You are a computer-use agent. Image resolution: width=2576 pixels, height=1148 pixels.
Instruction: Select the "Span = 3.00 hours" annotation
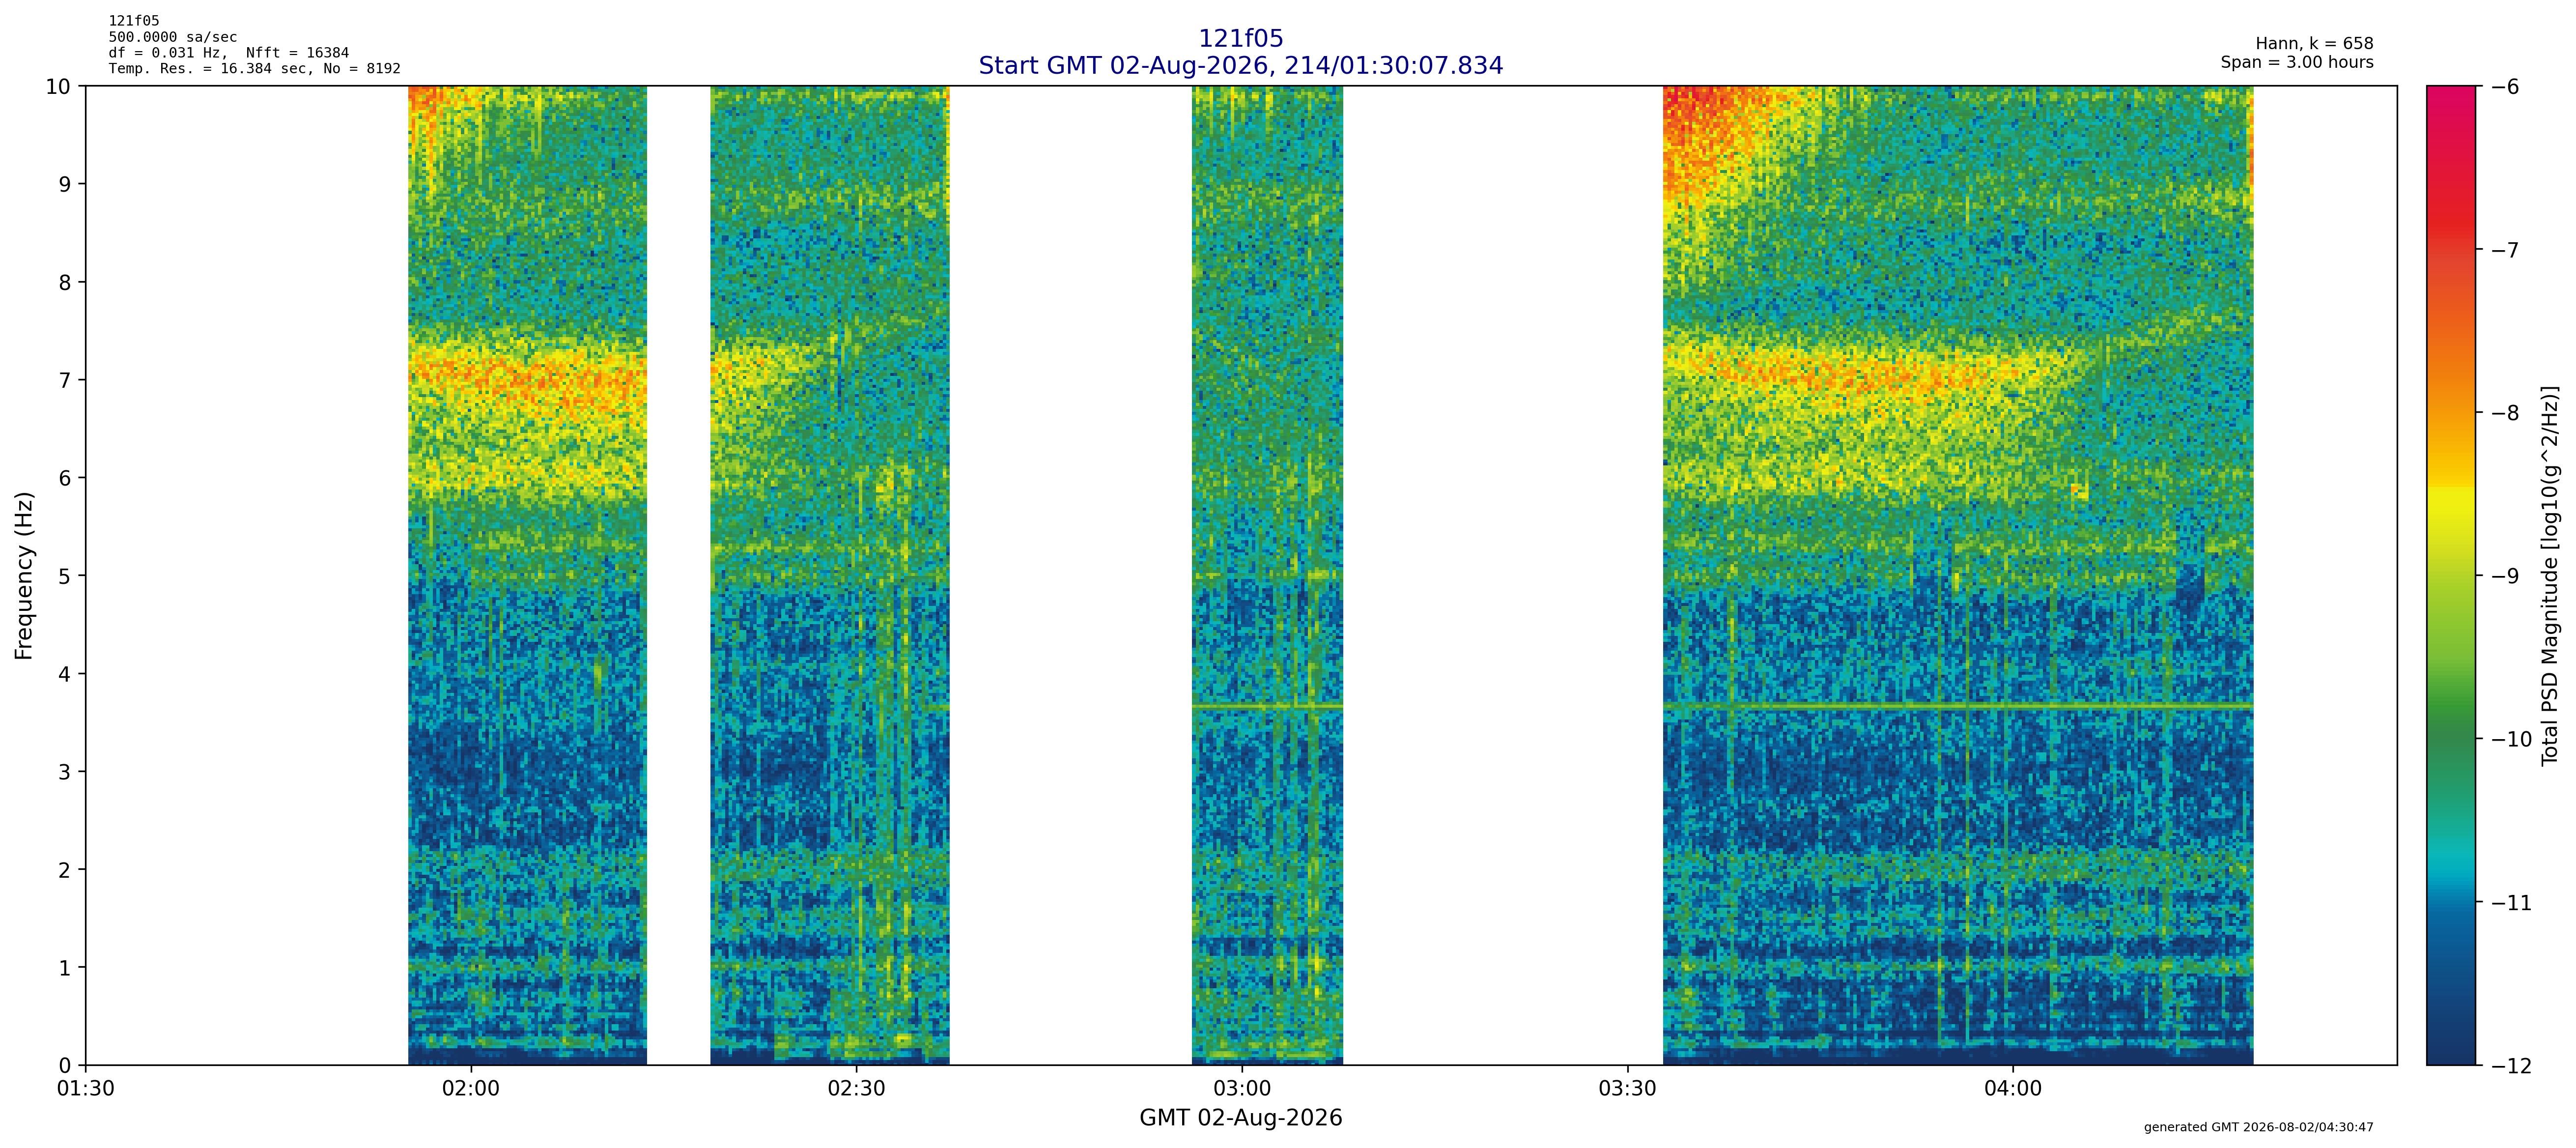(2297, 62)
